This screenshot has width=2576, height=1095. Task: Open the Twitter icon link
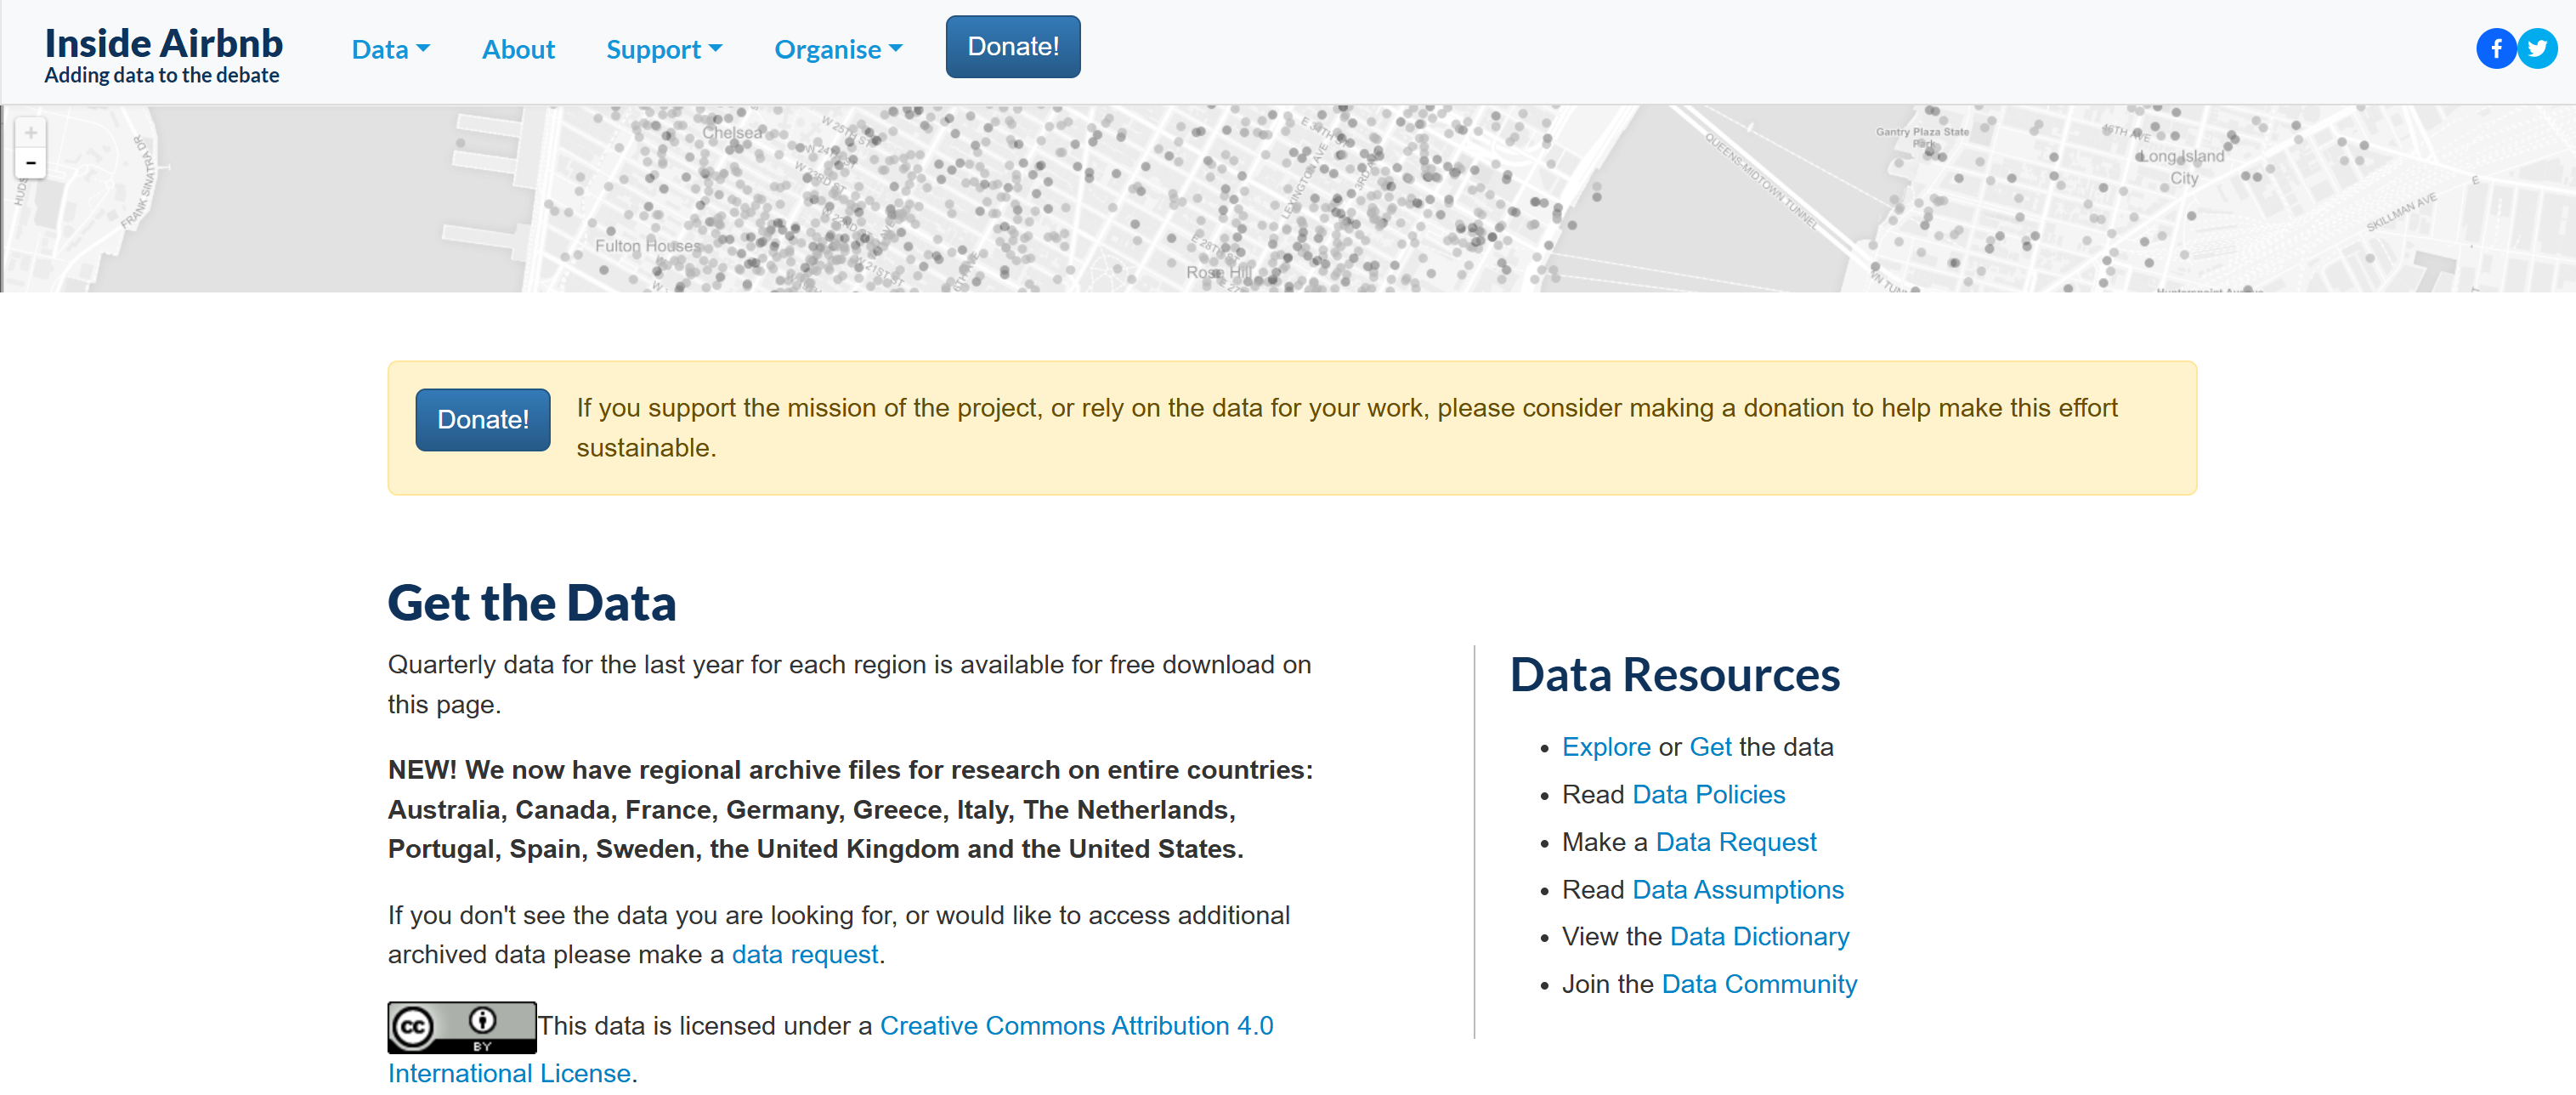[2537, 48]
